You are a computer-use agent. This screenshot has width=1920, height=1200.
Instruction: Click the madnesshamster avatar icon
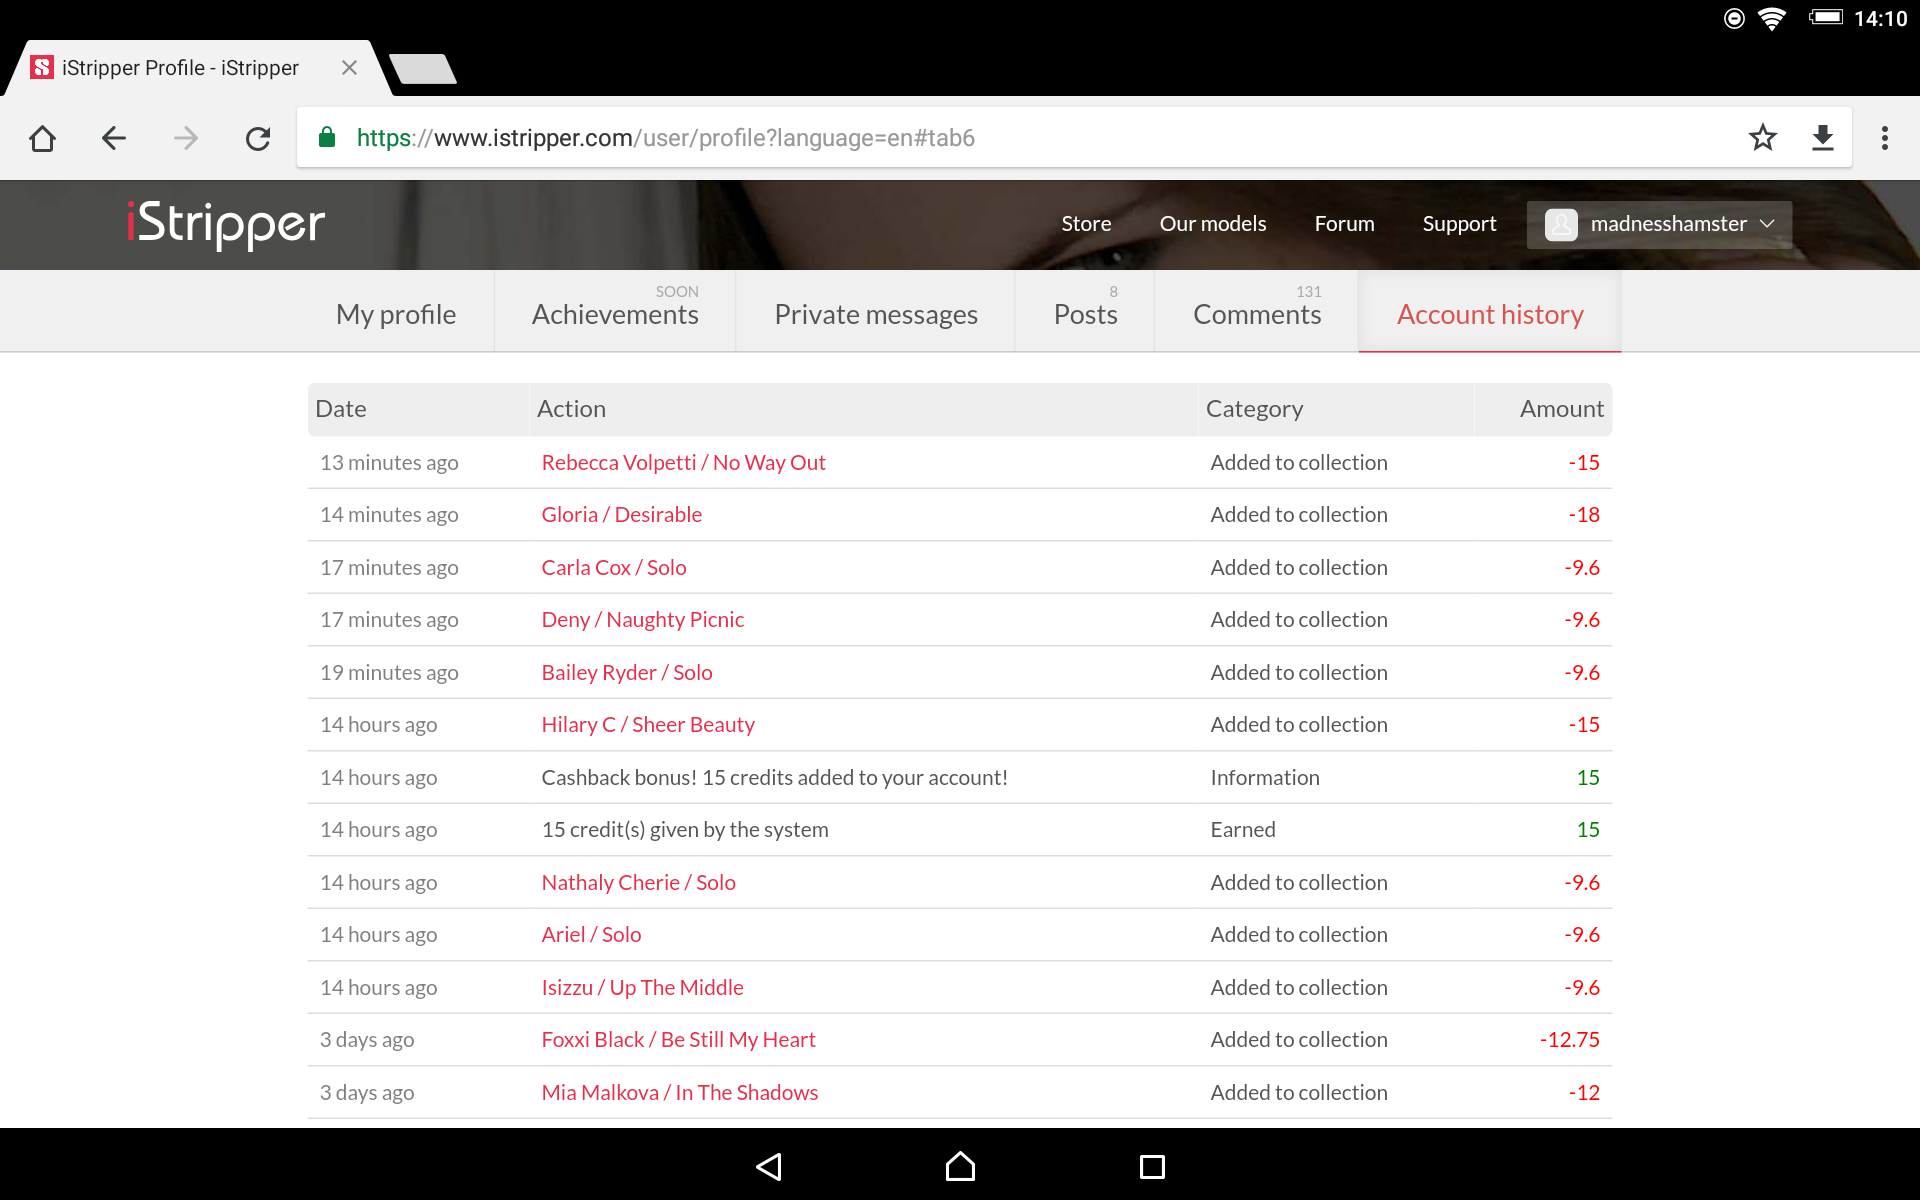1561,224
